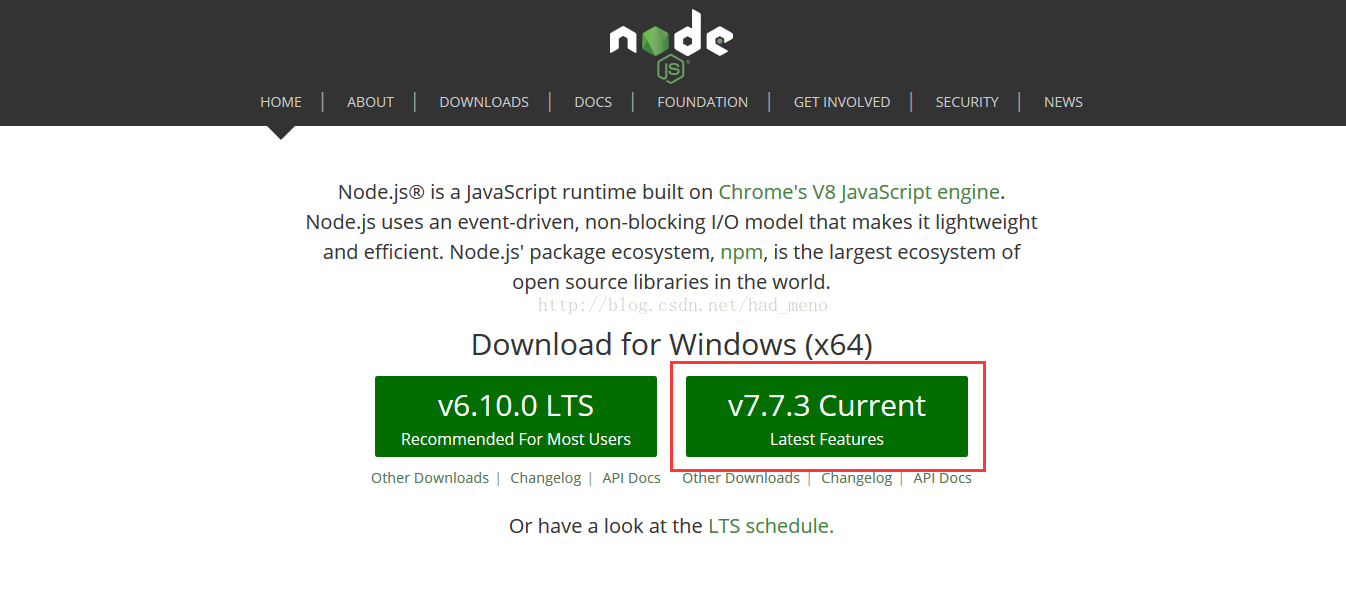Open API Docs under the Current button

point(942,478)
